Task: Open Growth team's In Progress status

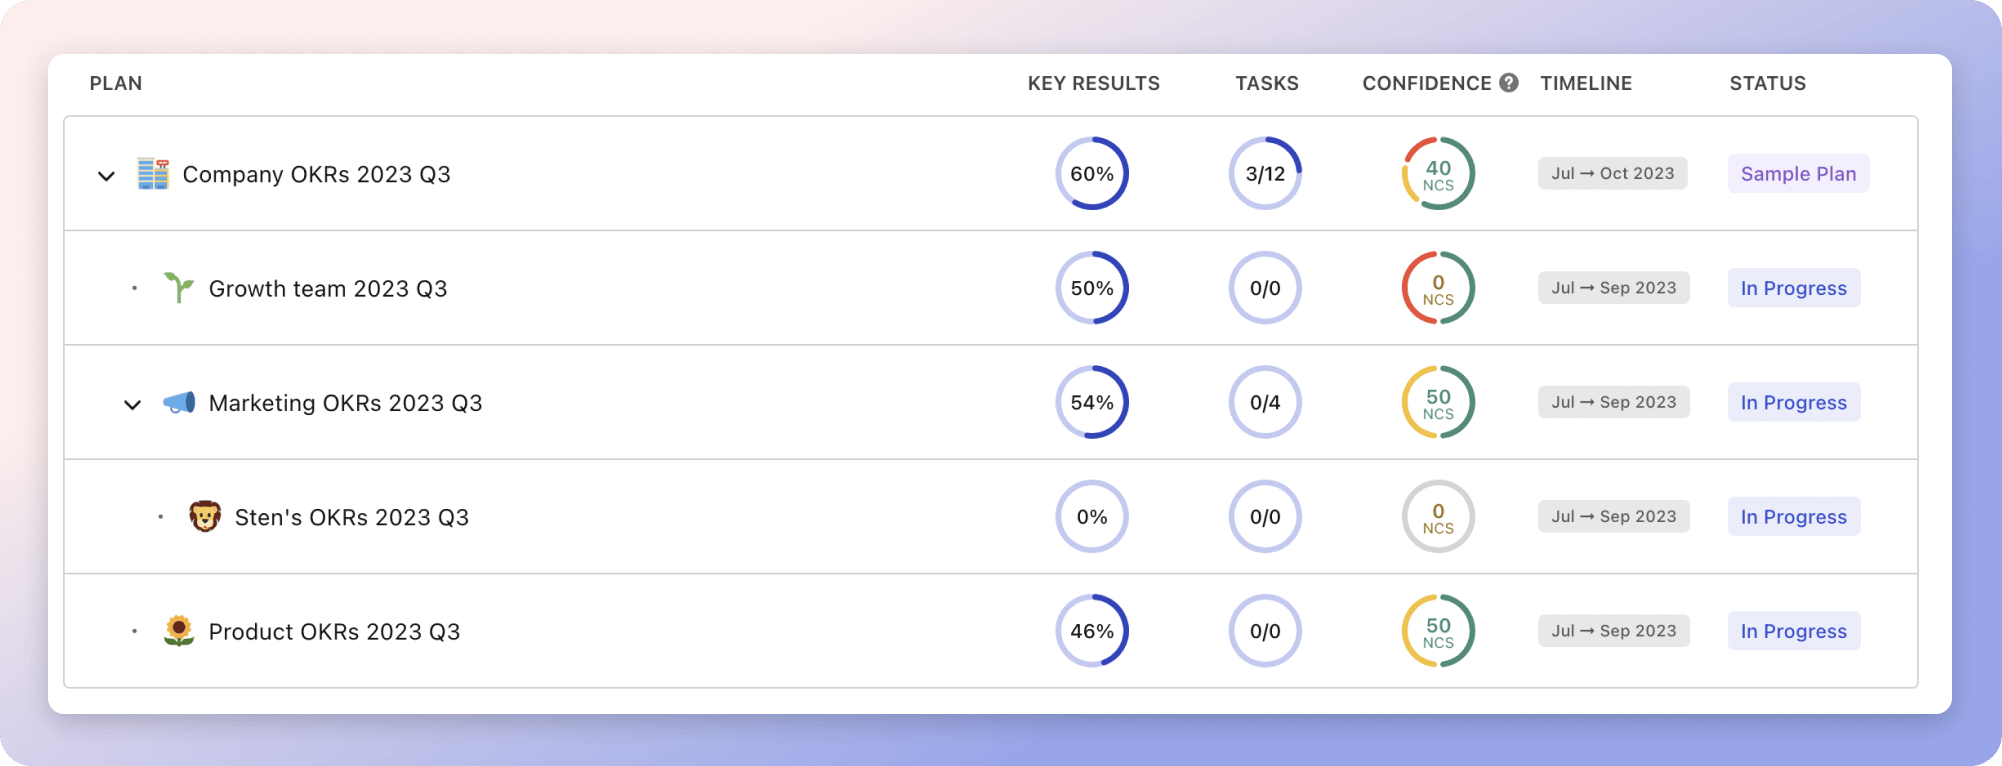Action: point(1793,288)
